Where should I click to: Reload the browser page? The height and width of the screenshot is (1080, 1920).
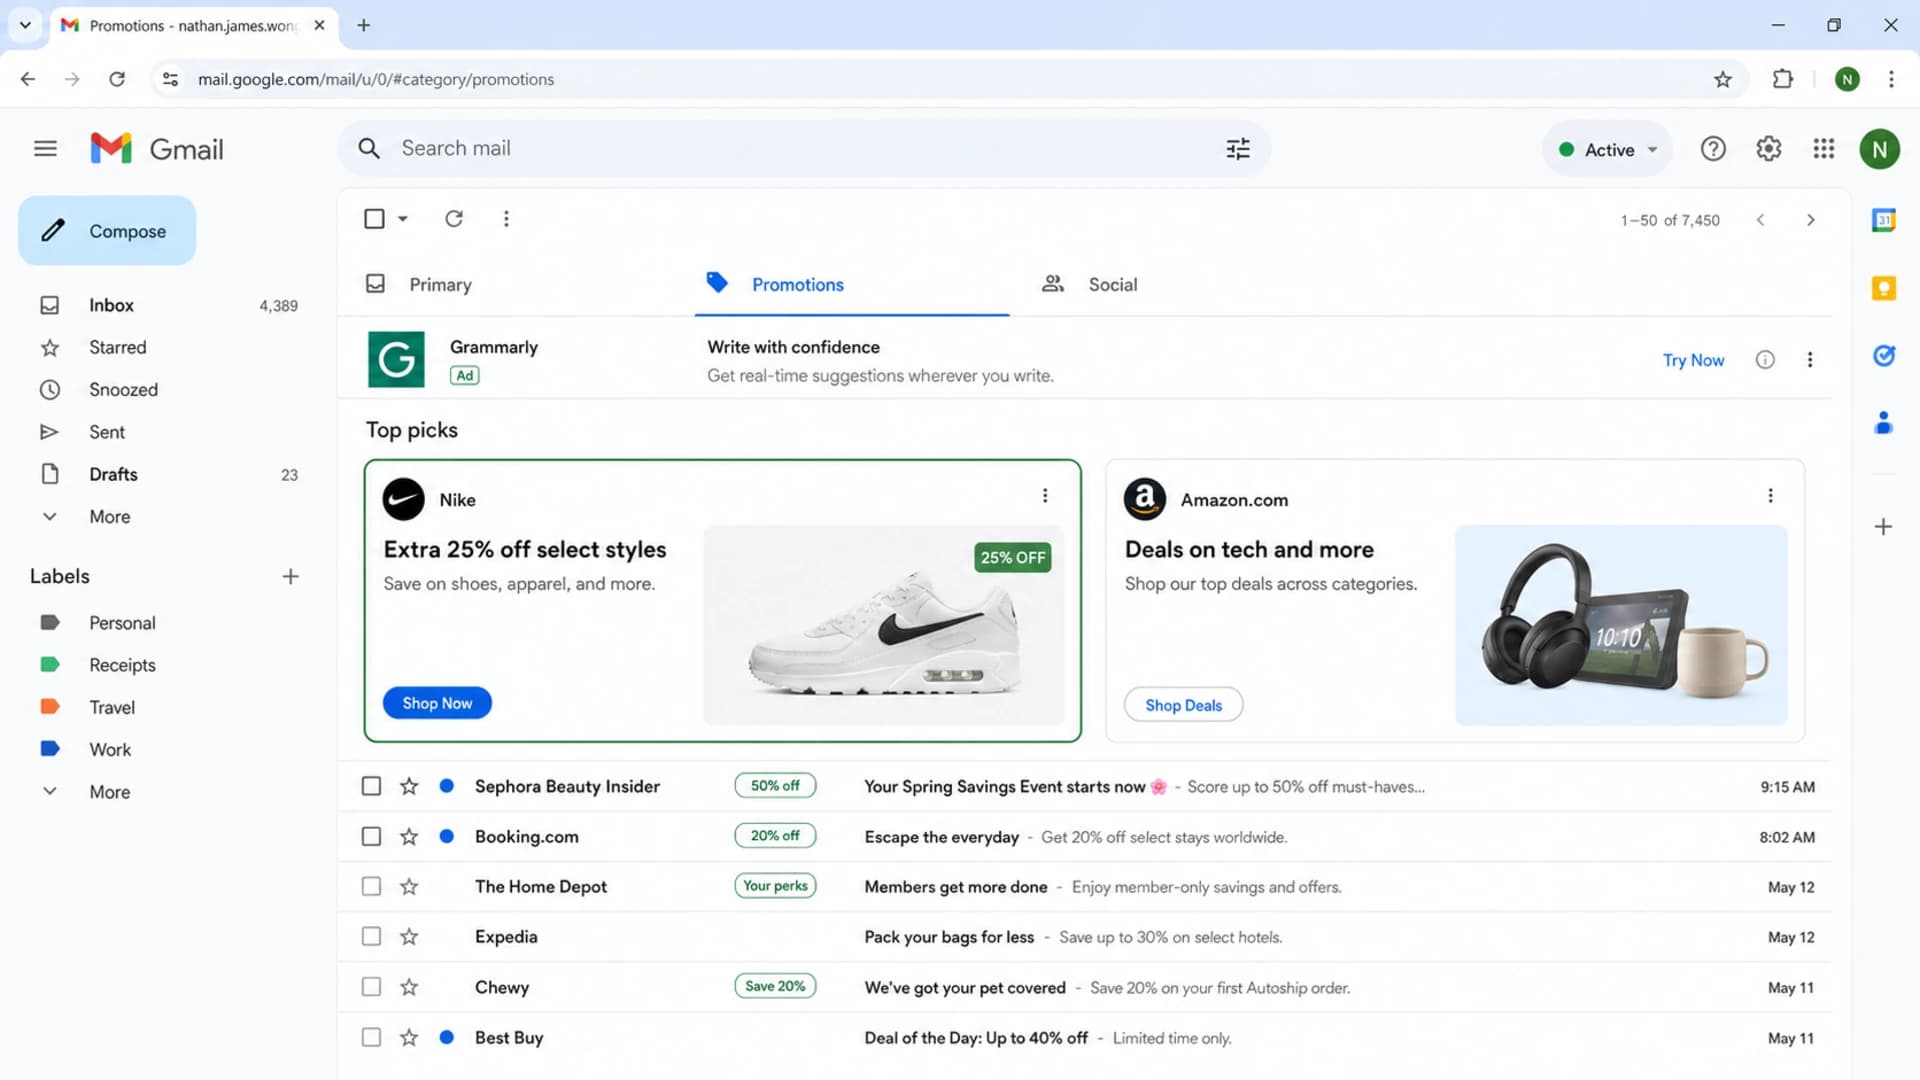pyautogui.click(x=117, y=79)
